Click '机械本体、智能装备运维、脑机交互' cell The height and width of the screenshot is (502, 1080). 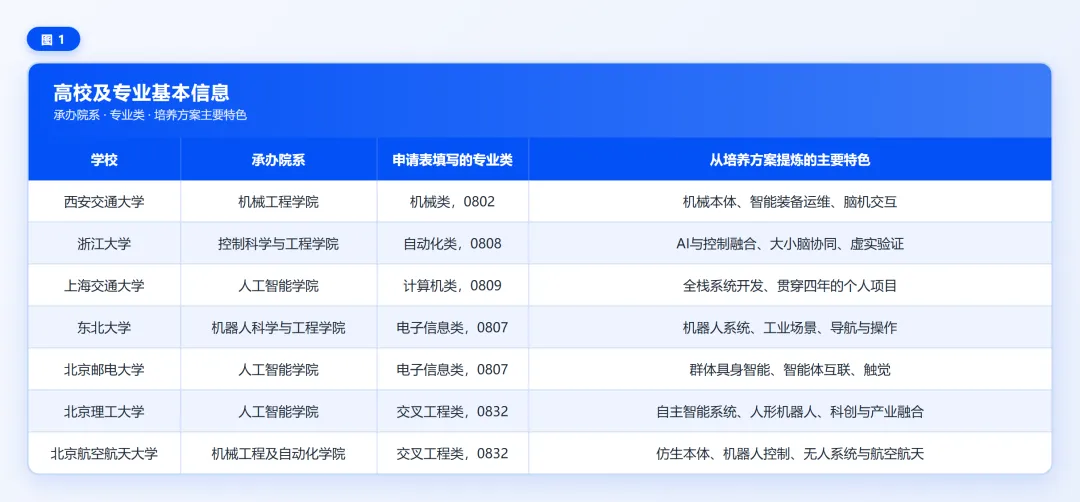point(790,202)
